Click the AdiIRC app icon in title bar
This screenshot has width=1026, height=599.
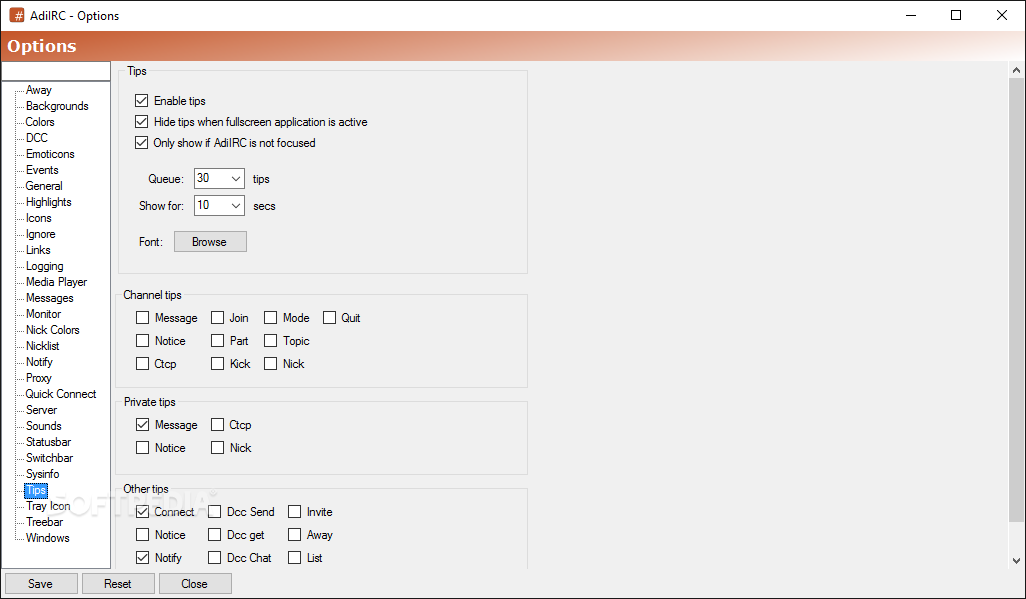pos(16,15)
